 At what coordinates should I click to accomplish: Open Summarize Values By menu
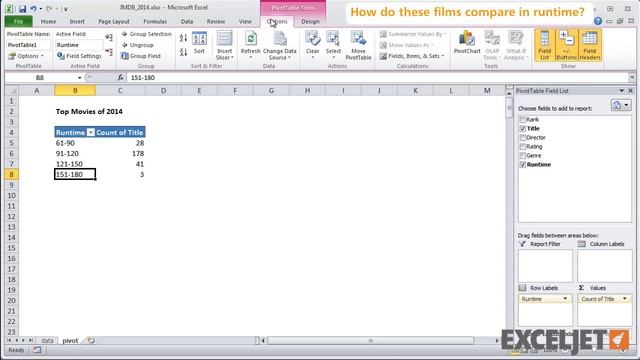pyautogui.click(x=413, y=34)
